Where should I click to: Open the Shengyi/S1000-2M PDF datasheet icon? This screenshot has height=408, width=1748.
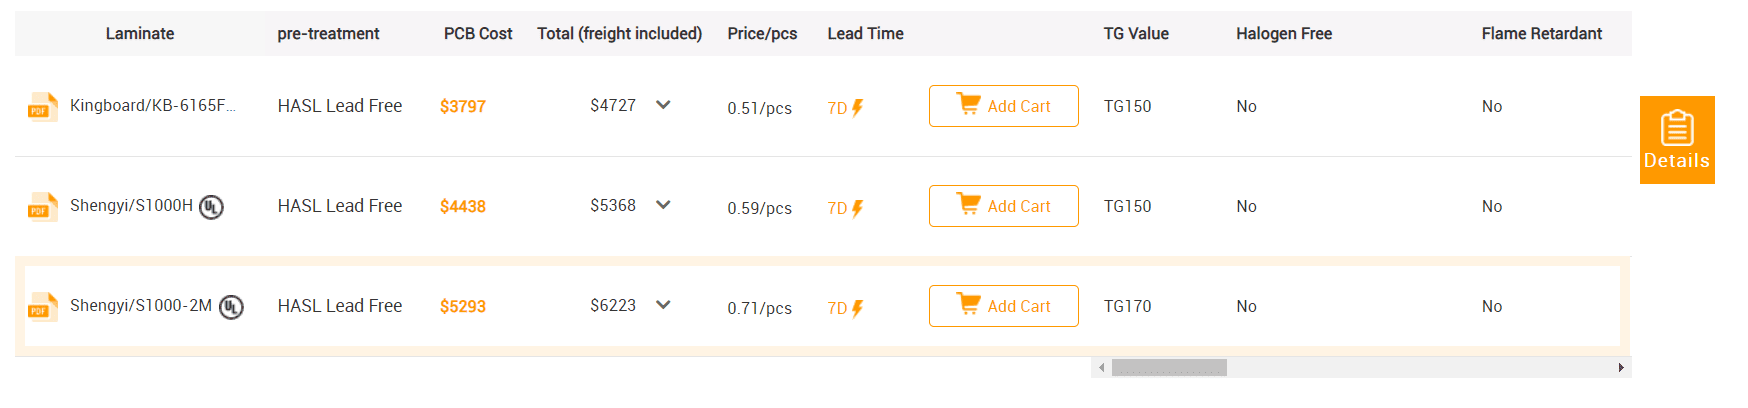[x=42, y=307]
